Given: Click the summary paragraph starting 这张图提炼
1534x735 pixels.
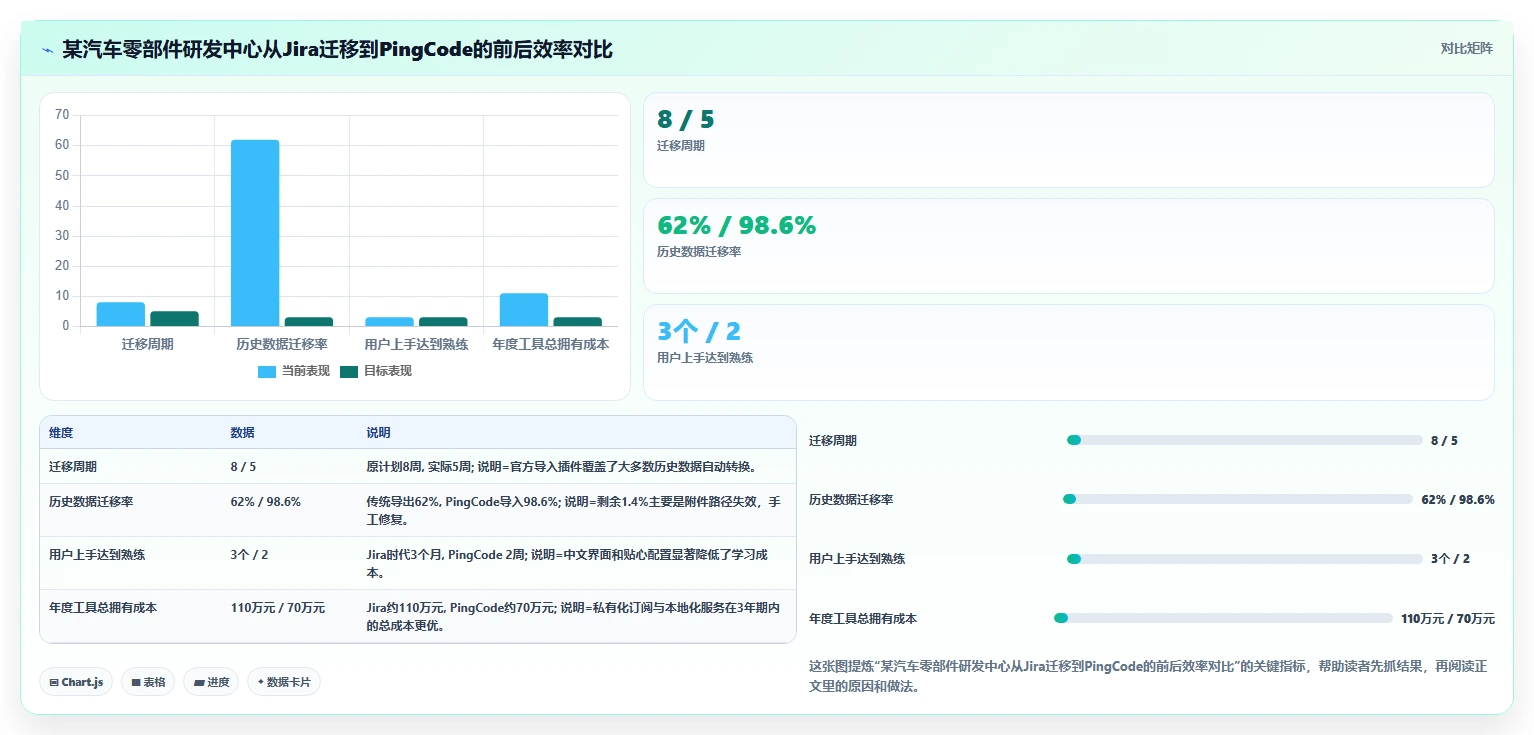Looking at the screenshot, I should pyautogui.click(x=1148, y=677).
